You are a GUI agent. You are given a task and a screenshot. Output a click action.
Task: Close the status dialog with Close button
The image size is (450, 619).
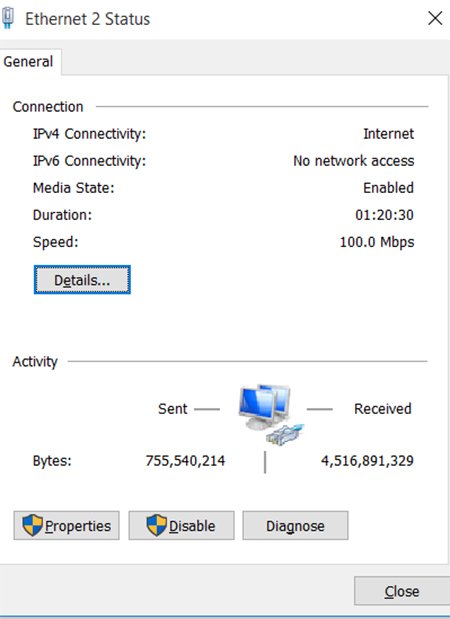tap(402, 591)
